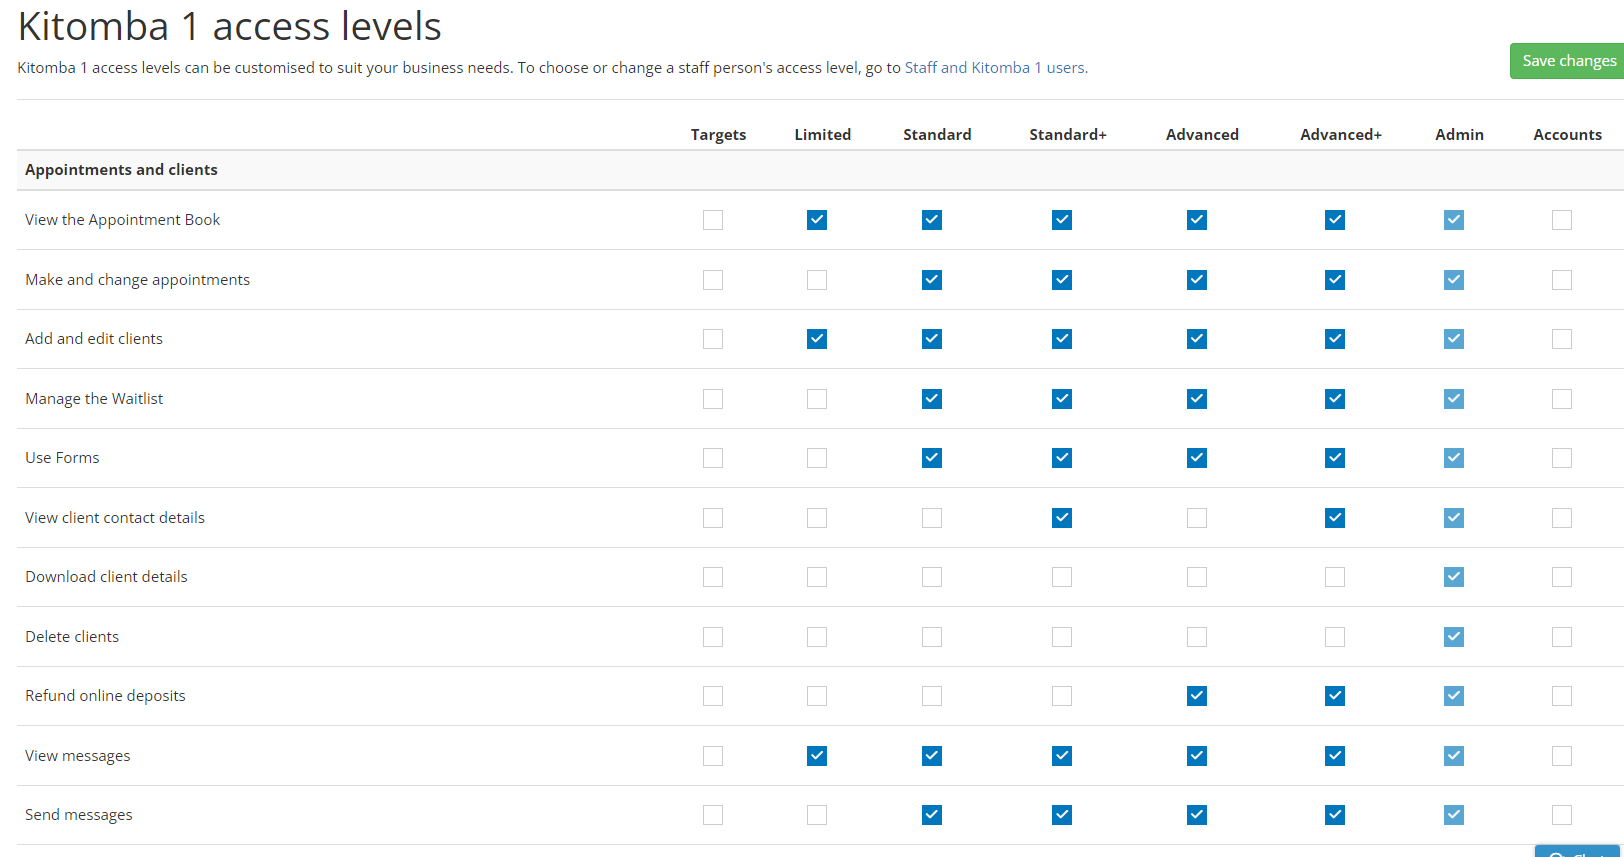Click the Advanced+ column header

point(1340,135)
